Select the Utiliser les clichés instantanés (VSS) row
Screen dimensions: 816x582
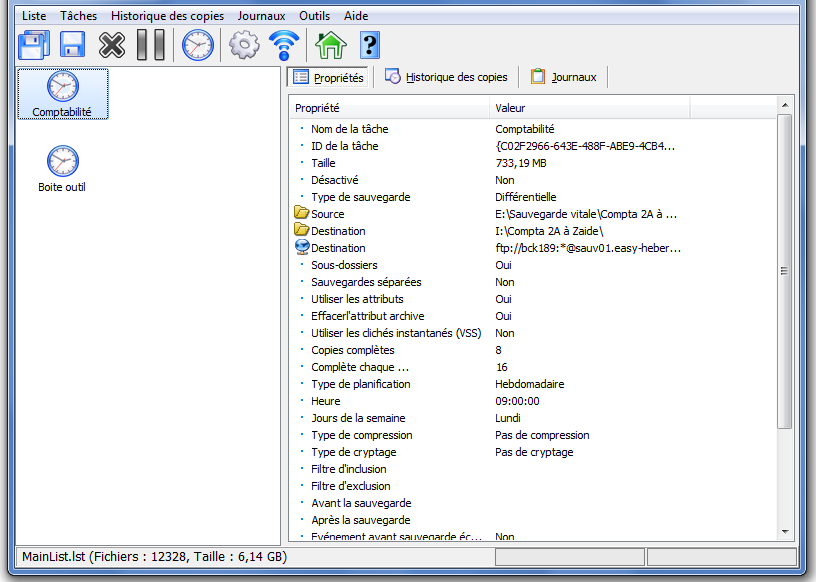tap(533, 333)
